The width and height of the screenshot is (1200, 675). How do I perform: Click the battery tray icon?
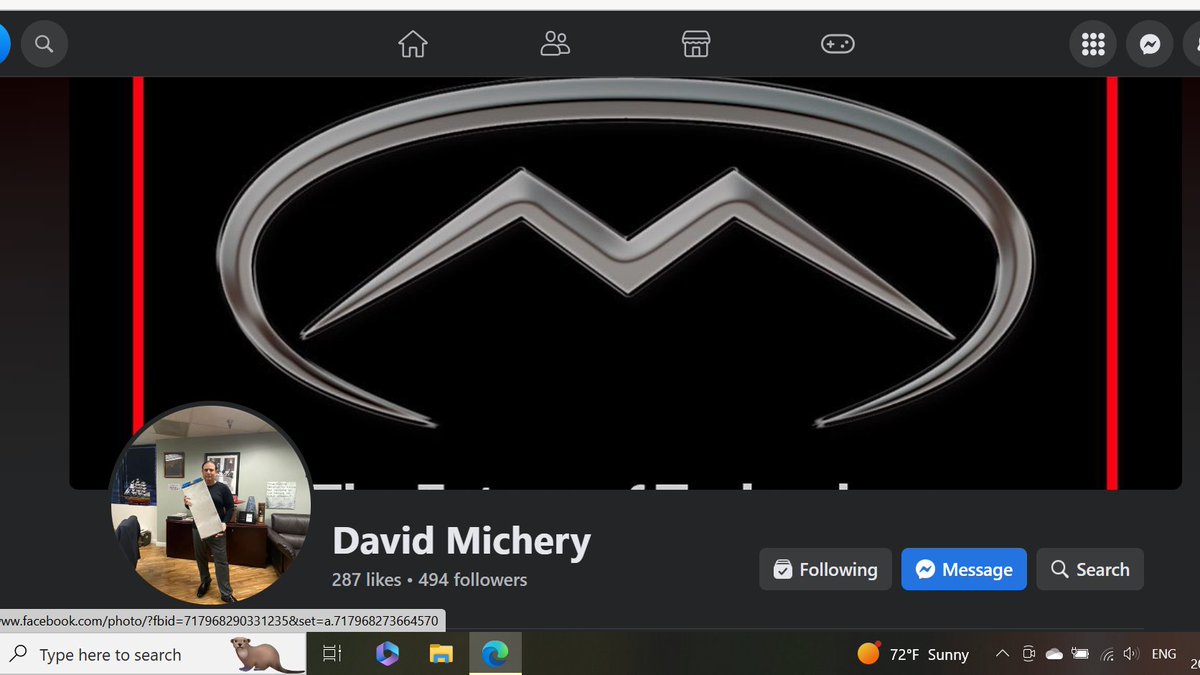click(1080, 654)
